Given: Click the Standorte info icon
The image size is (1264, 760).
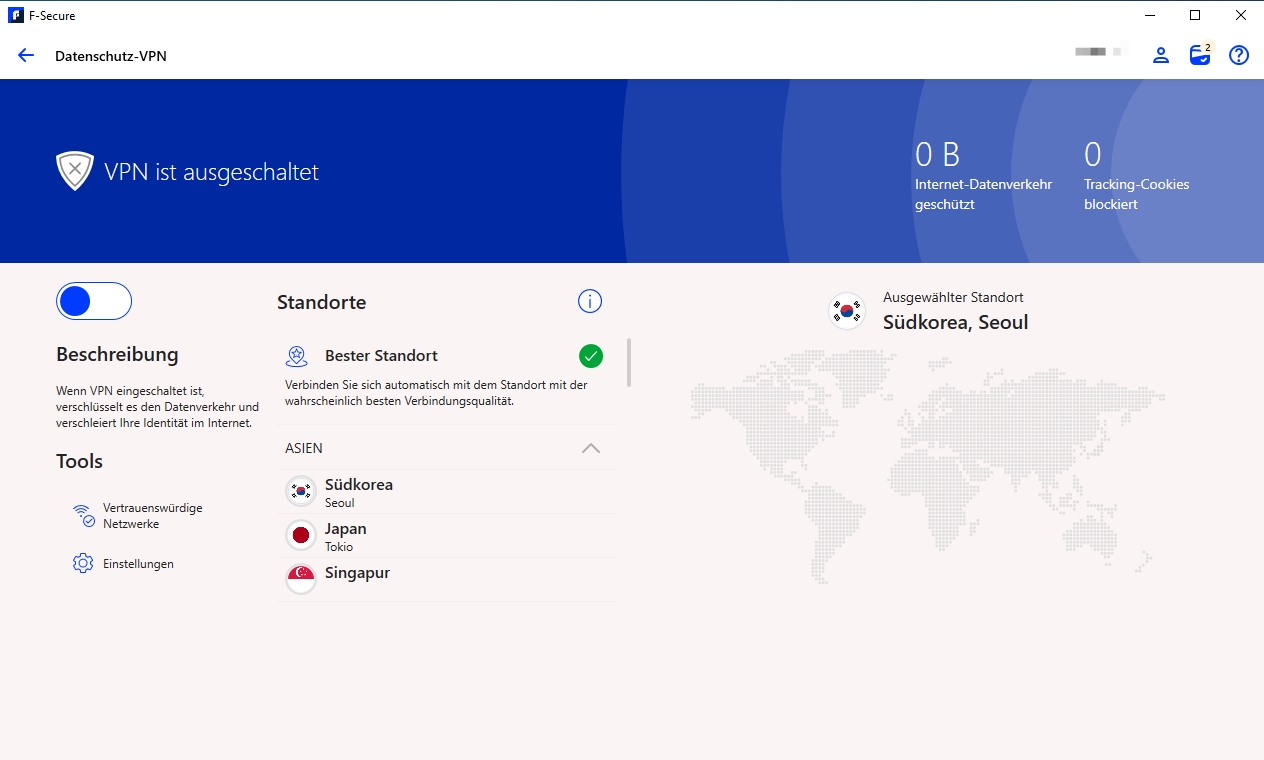Looking at the screenshot, I should (x=590, y=301).
